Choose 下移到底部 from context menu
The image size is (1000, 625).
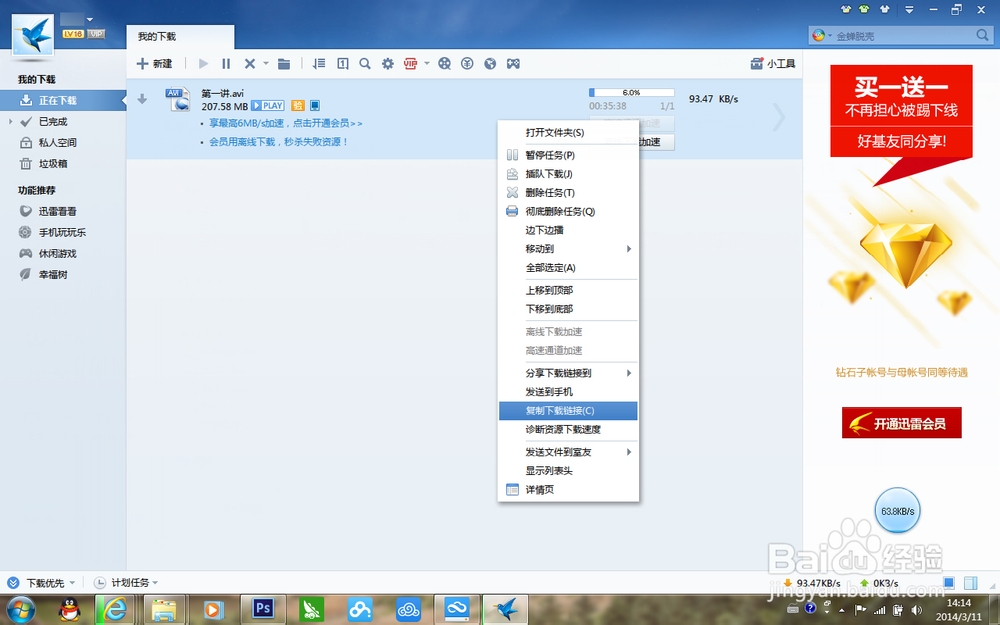point(568,309)
